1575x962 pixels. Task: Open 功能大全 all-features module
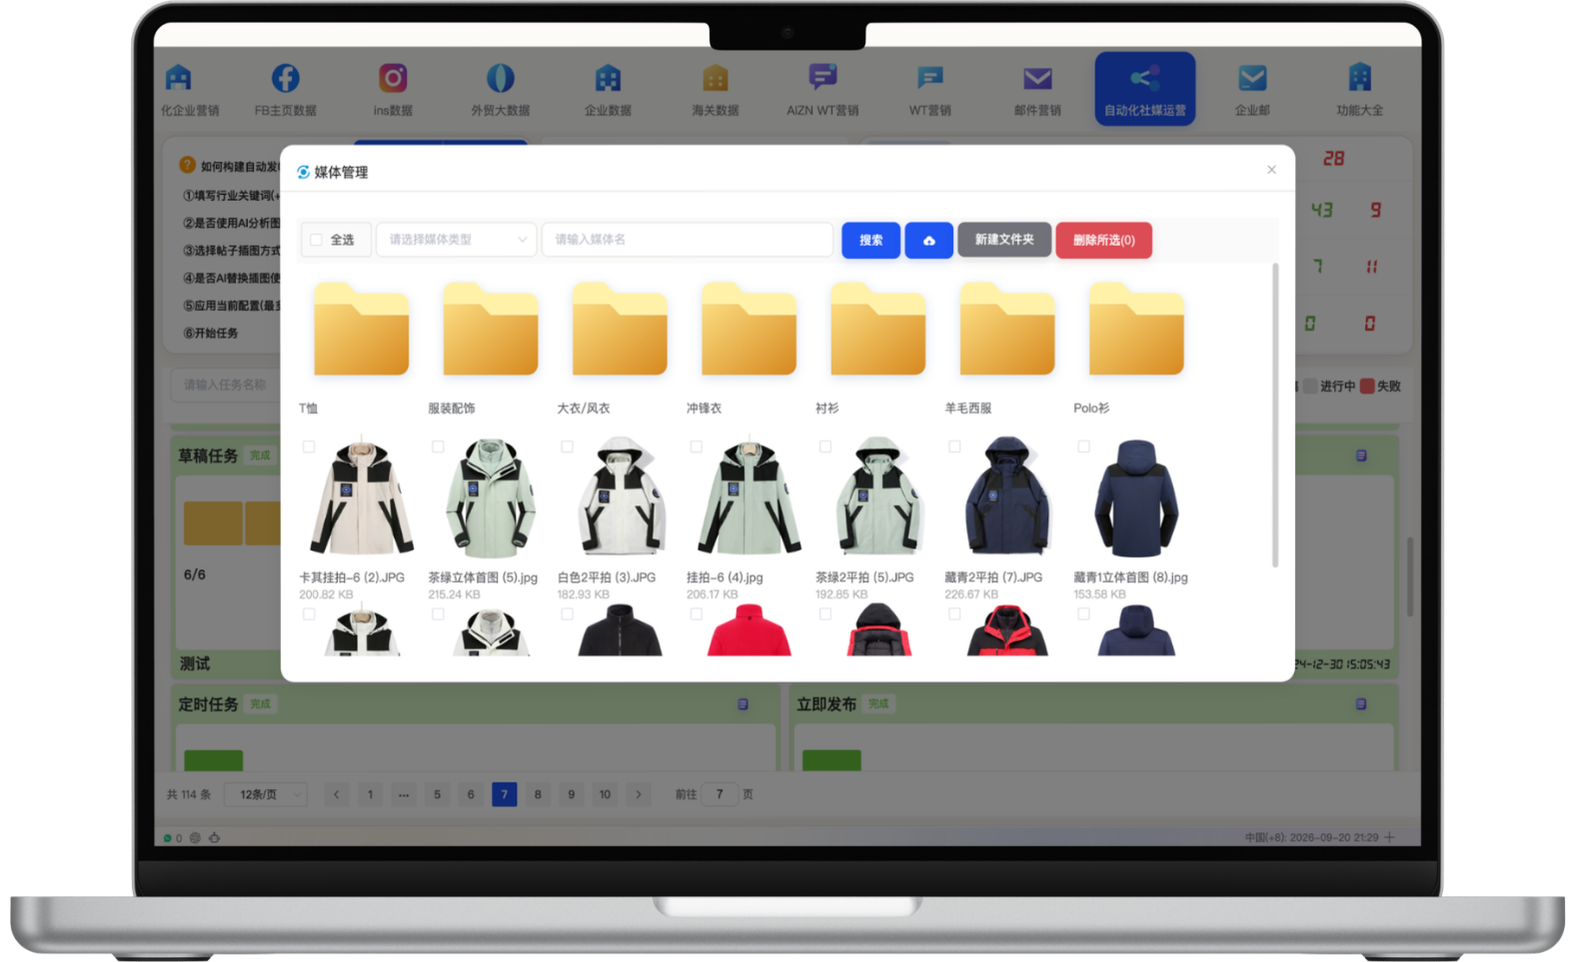tap(1360, 89)
